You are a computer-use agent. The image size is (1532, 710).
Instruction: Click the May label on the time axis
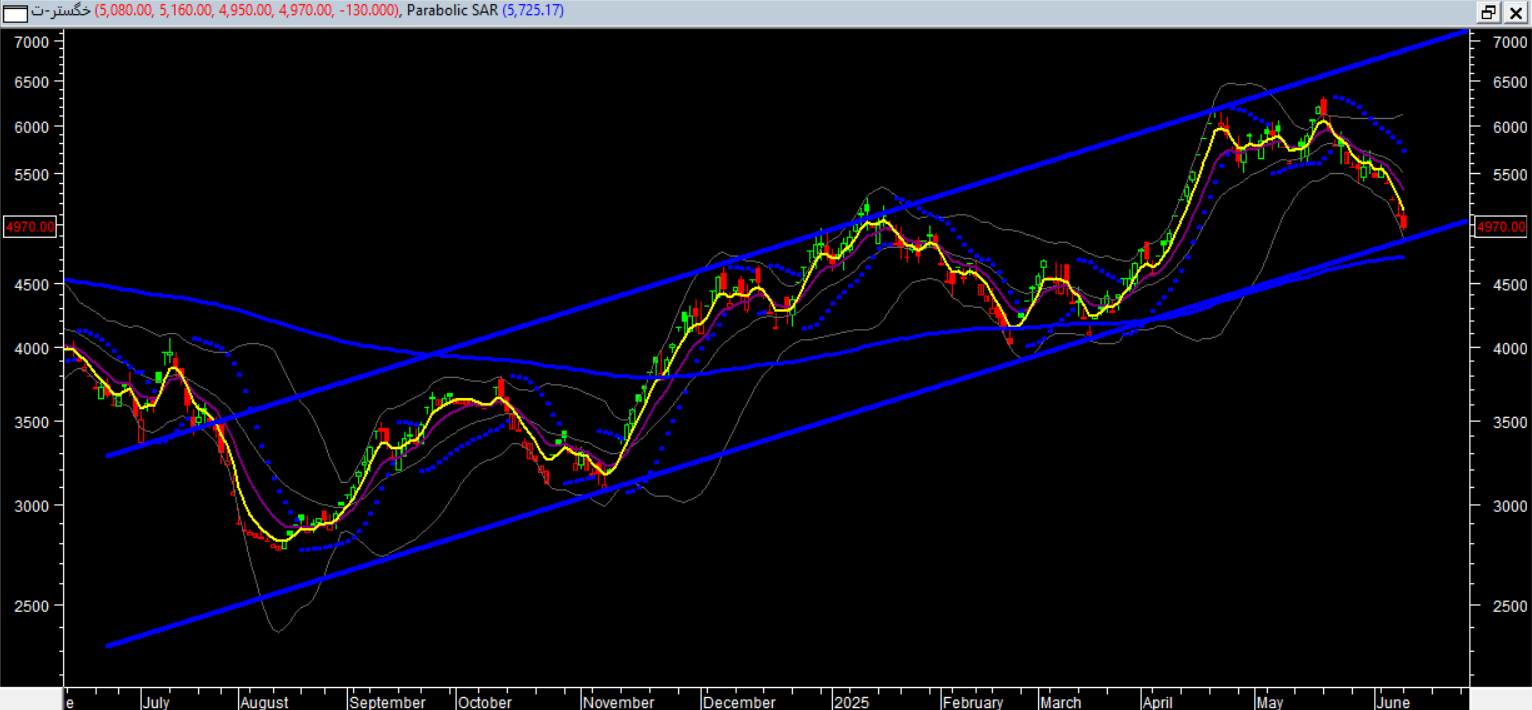click(x=1269, y=702)
